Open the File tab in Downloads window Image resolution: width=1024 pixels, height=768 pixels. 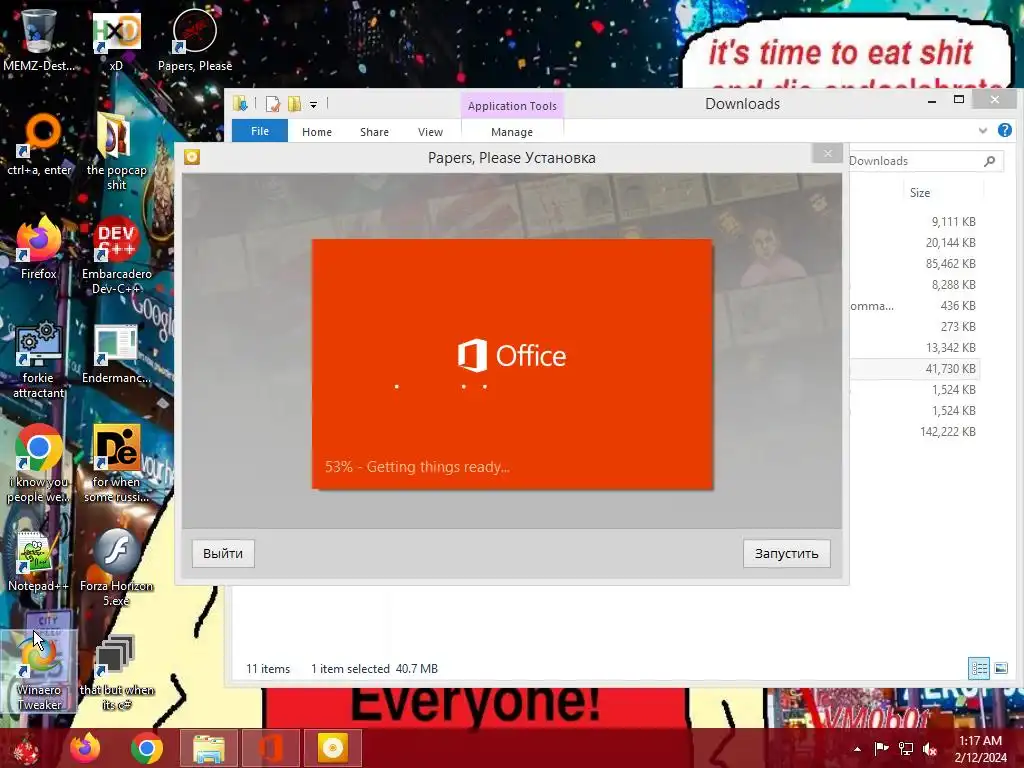[260, 131]
